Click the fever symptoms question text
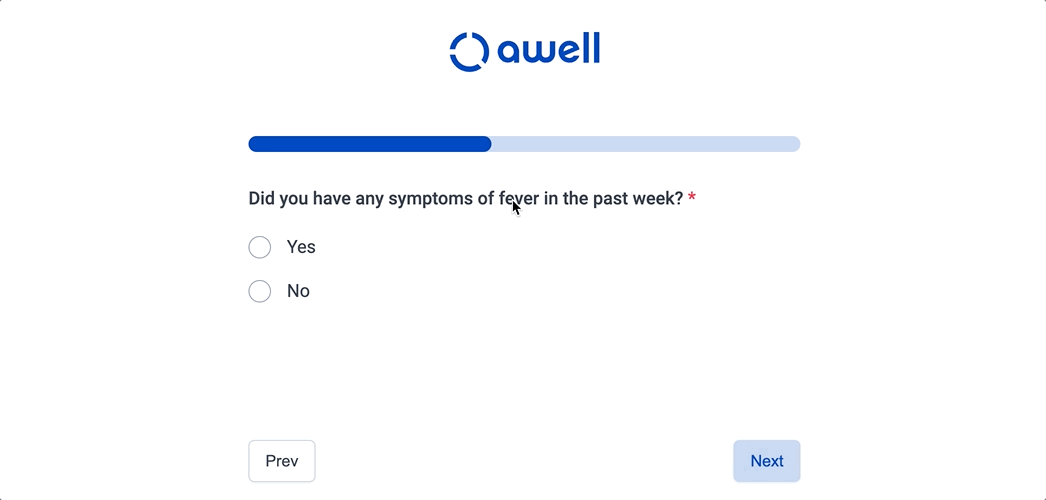This screenshot has height=500, width=1046. [x=466, y=198]
